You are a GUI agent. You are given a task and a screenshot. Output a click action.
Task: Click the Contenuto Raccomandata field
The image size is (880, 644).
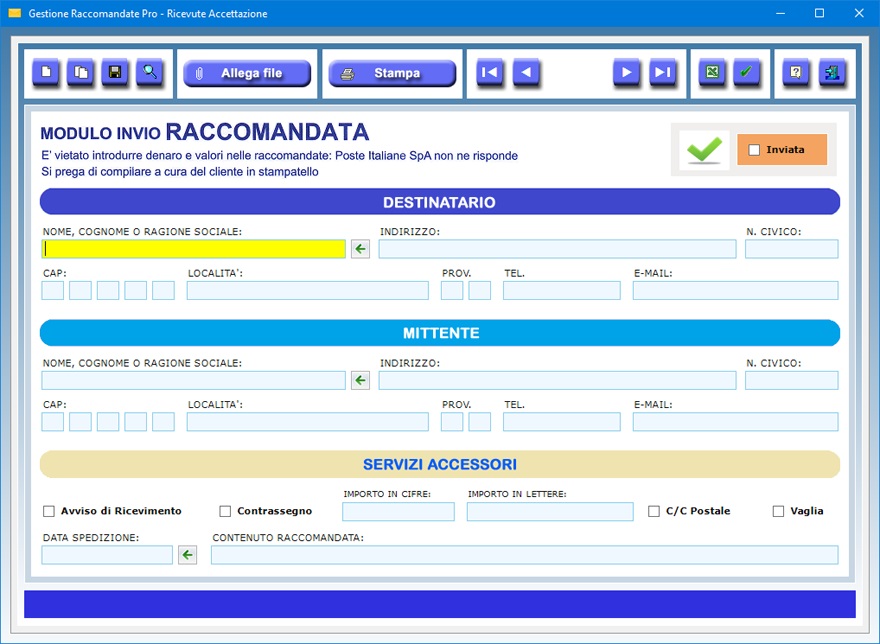pos(525,555)
